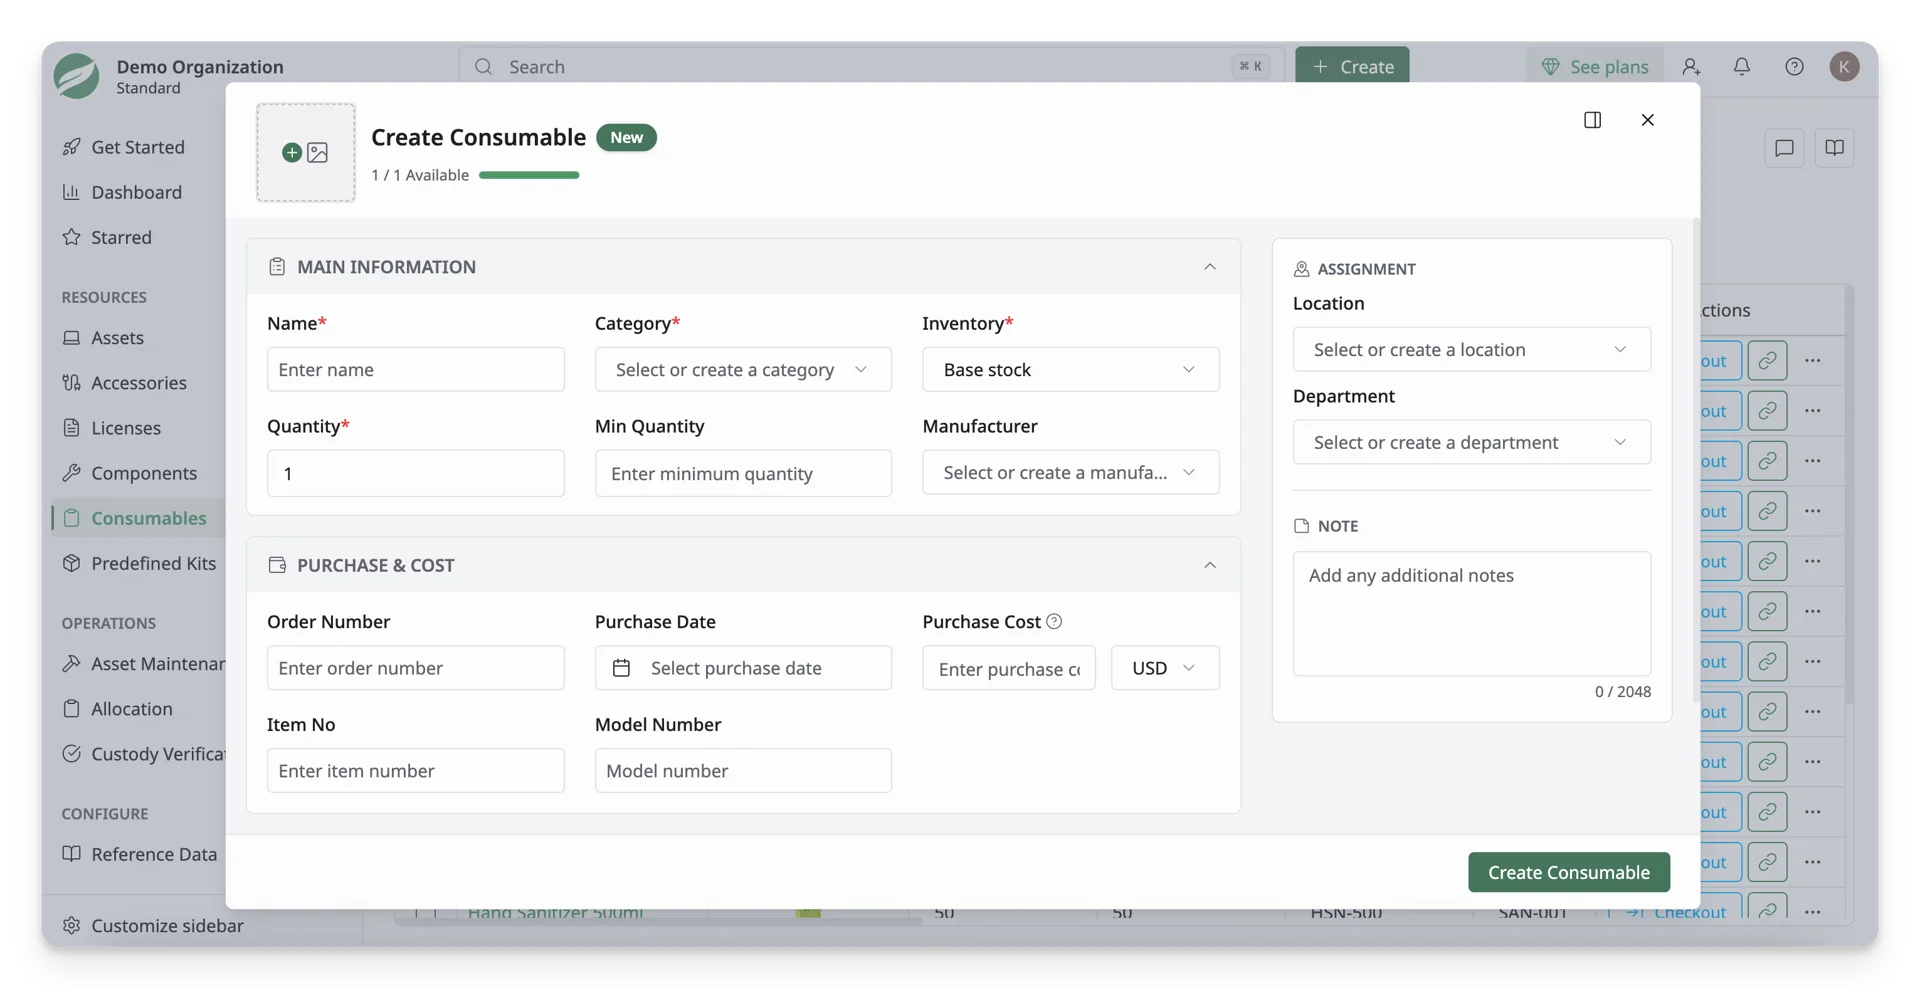This screenshot has width=1920, height=988.
Task: Open the Category dropdown
Action: [742, 369]
